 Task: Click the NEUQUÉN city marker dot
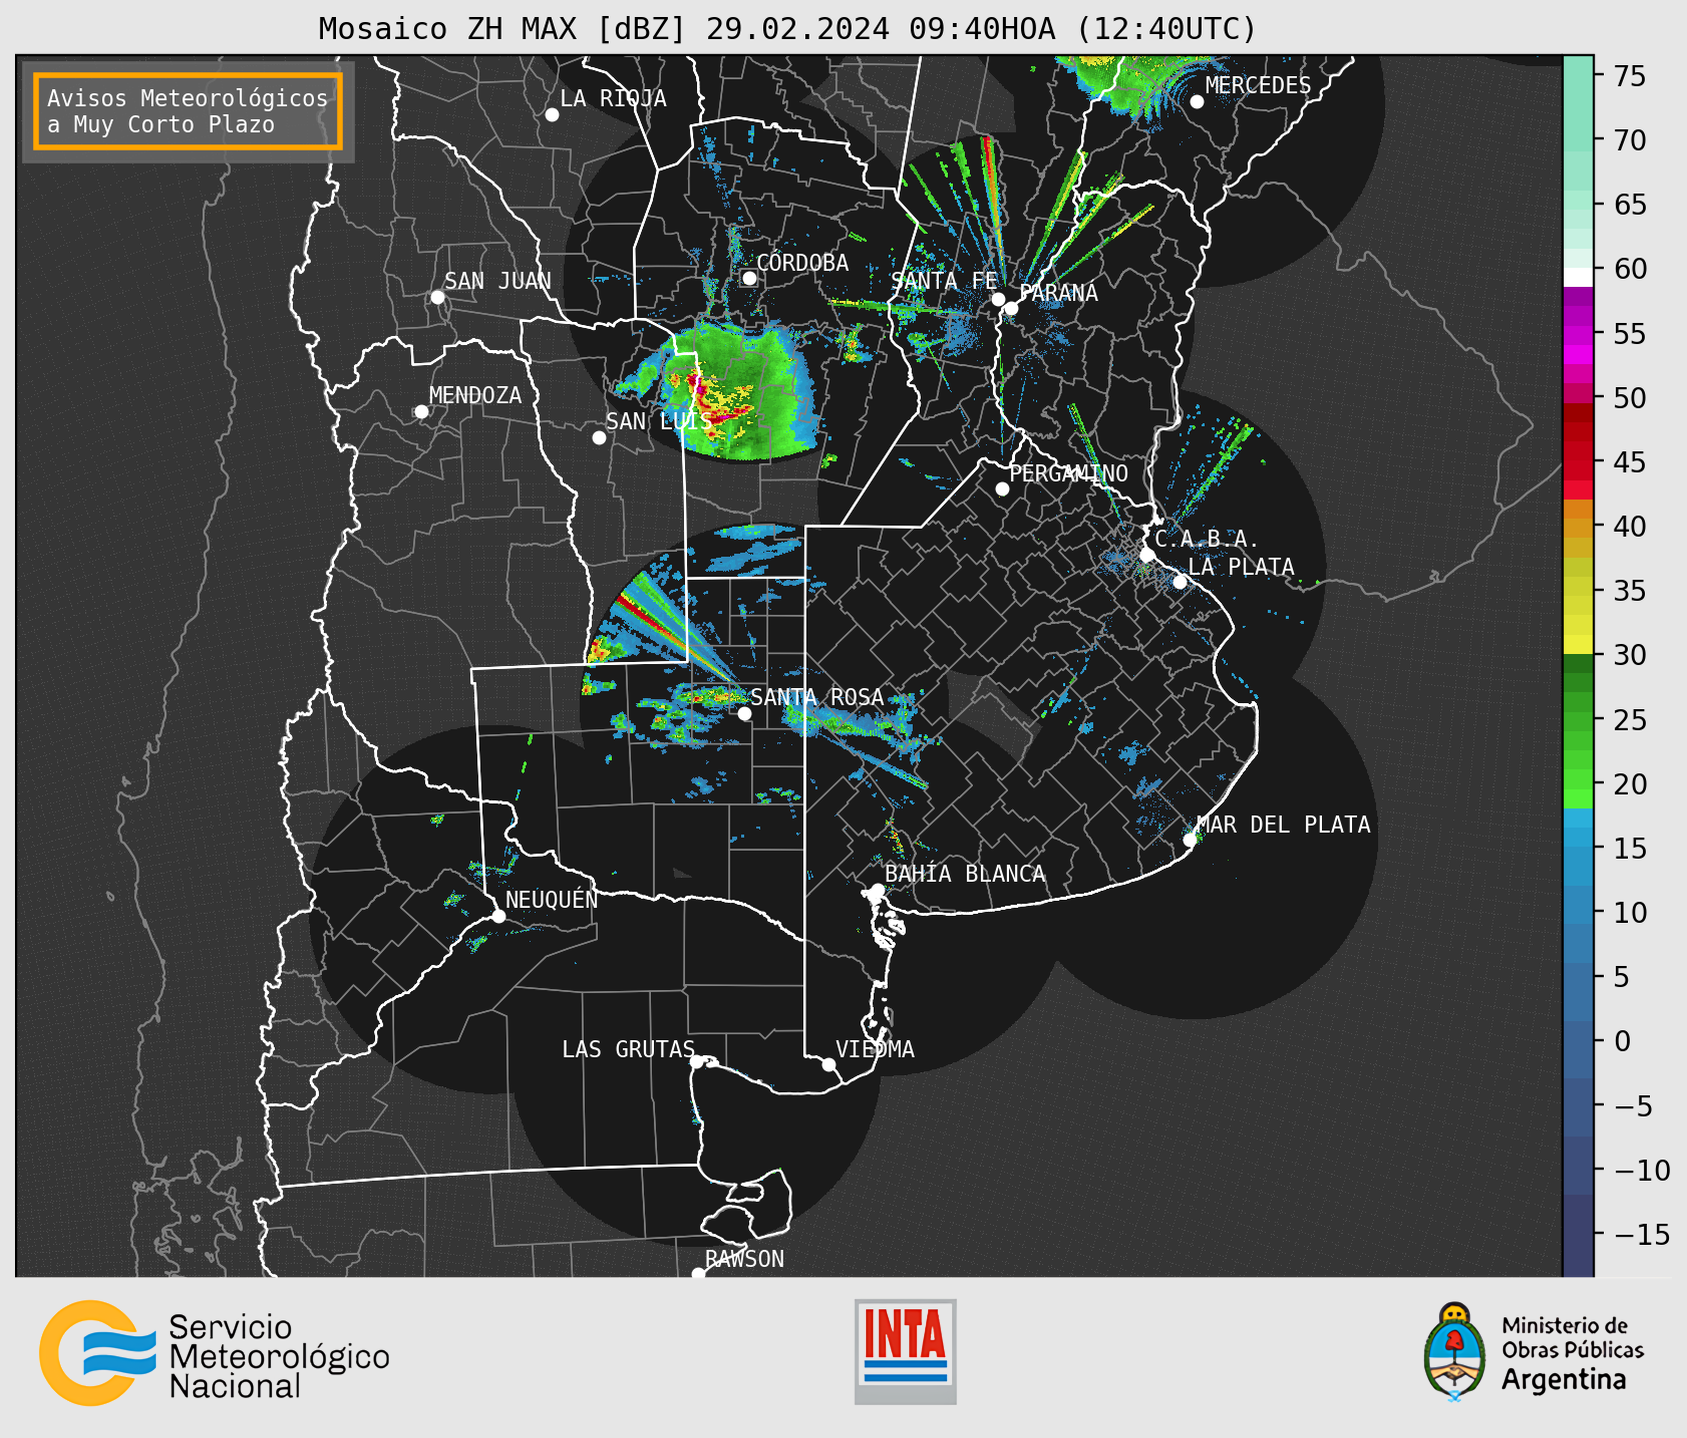point(498,916)
